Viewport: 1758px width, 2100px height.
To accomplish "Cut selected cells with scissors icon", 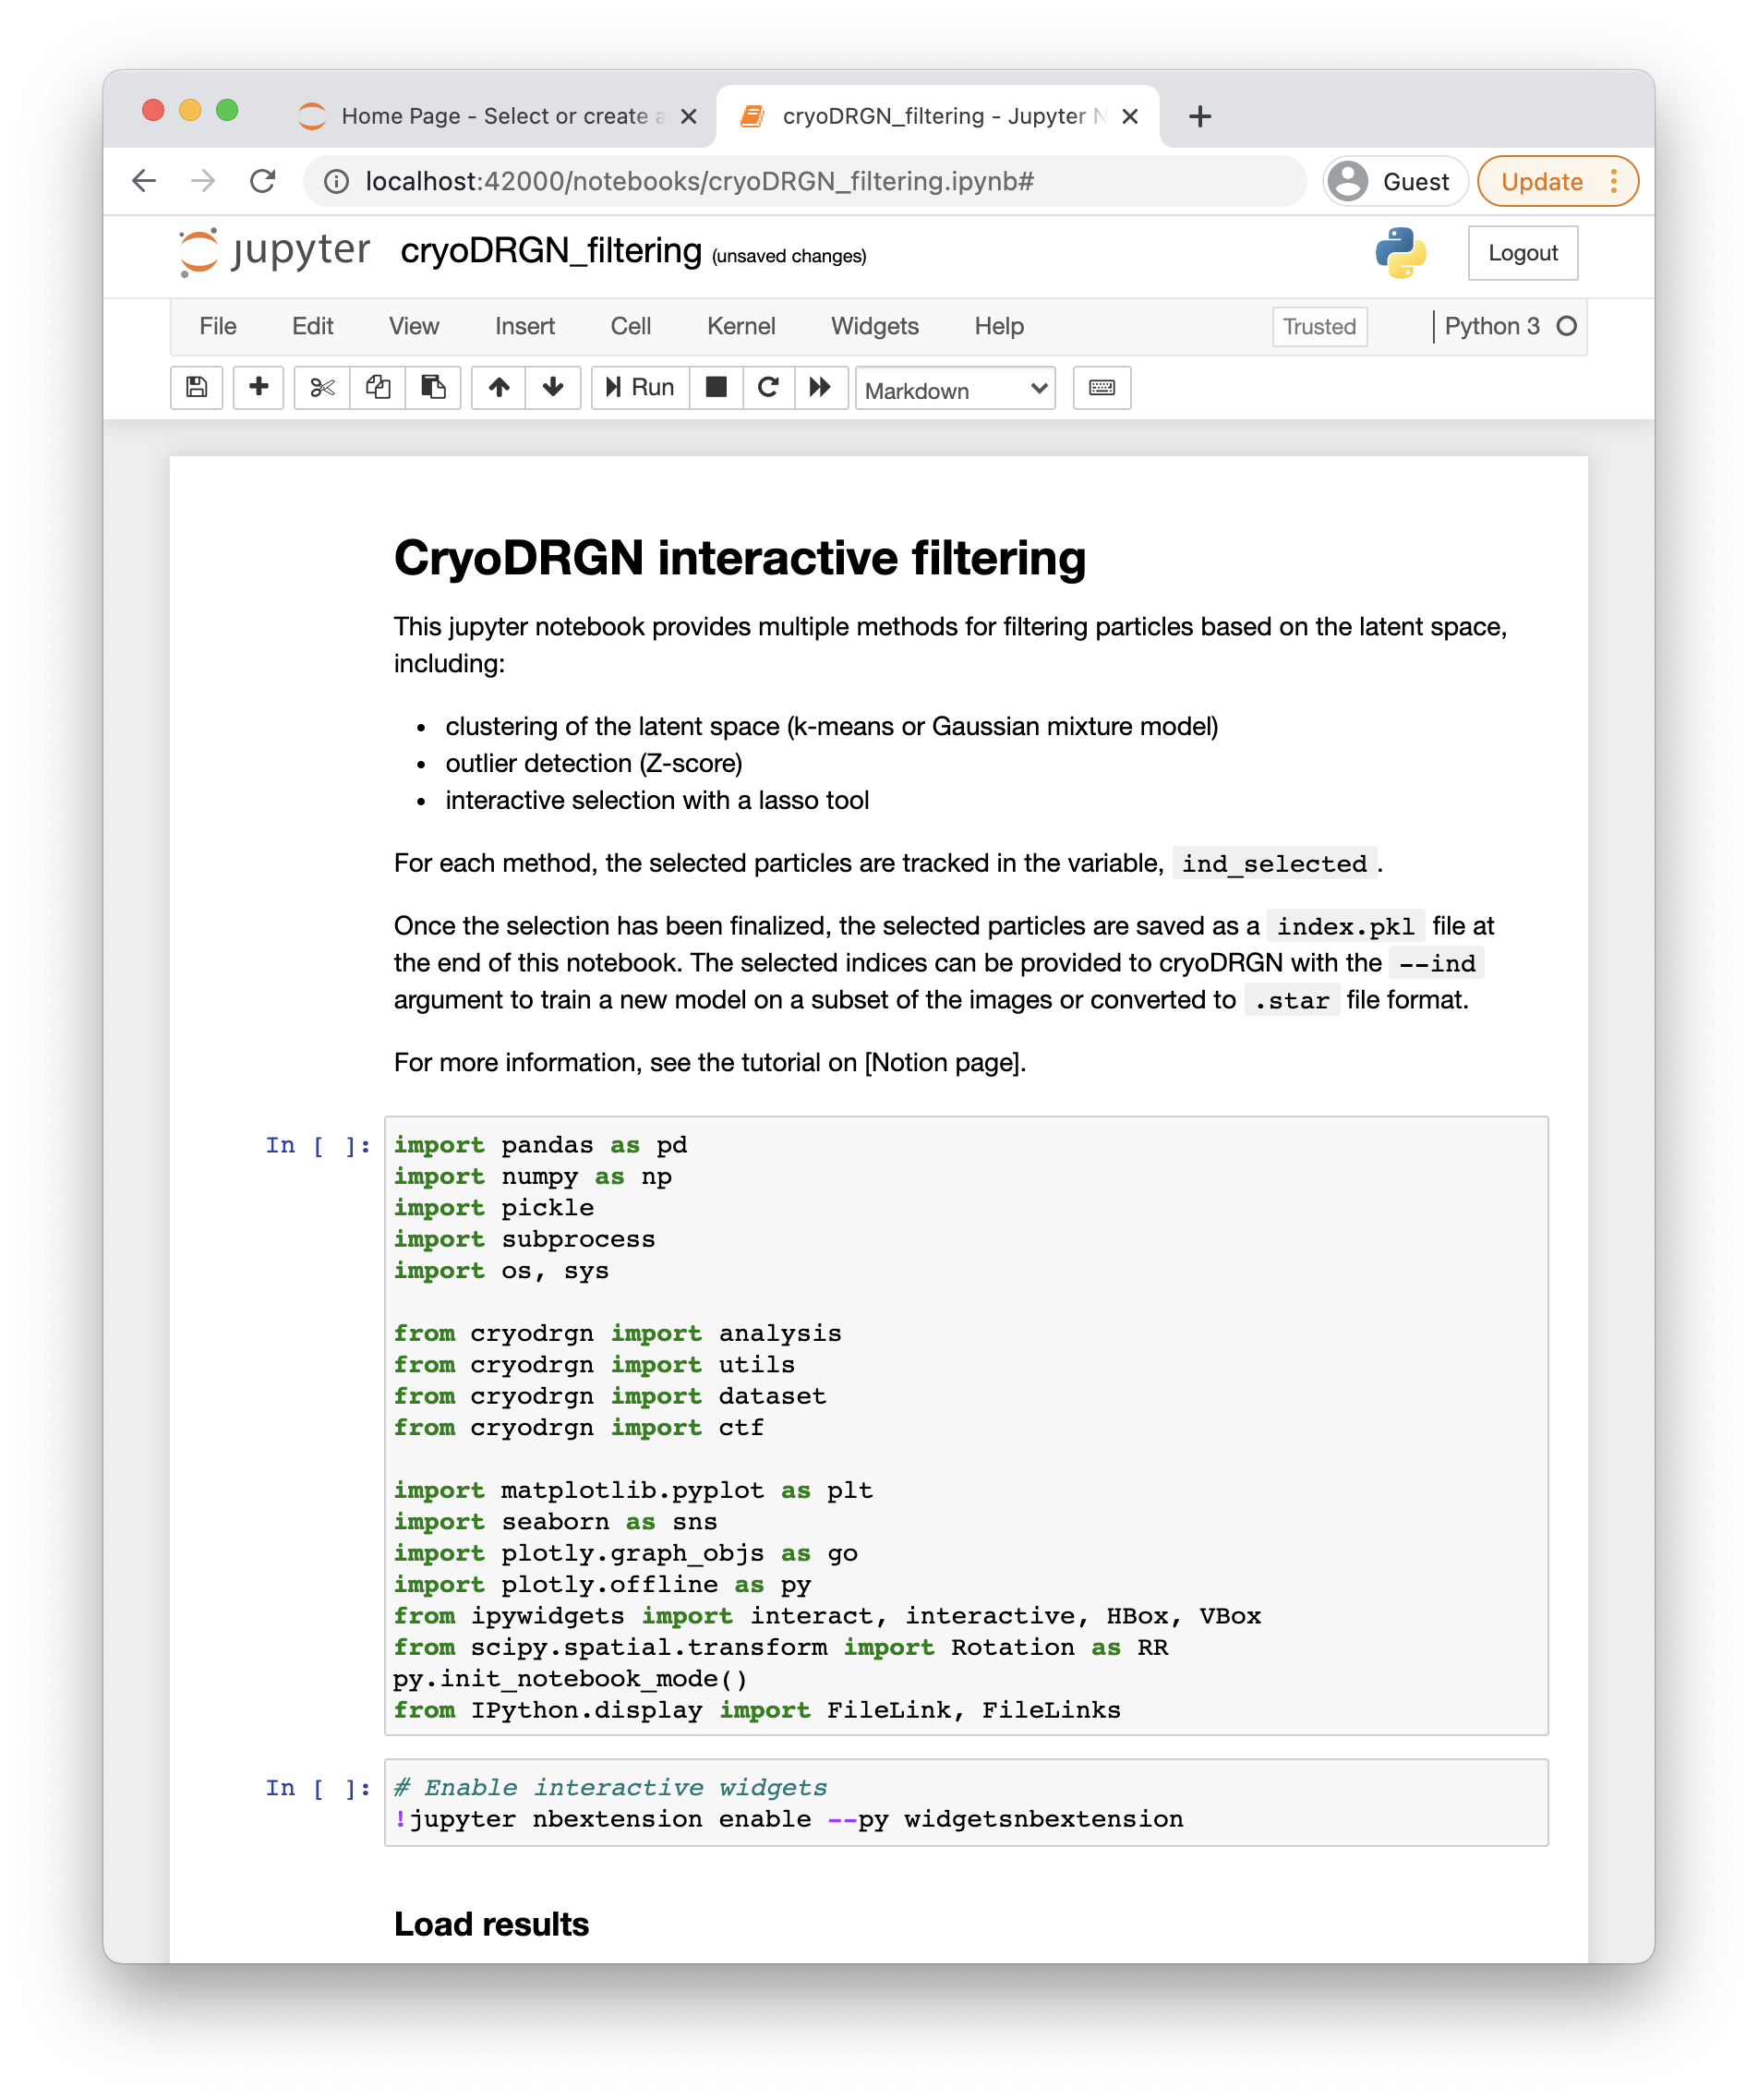I will point(322,387).
